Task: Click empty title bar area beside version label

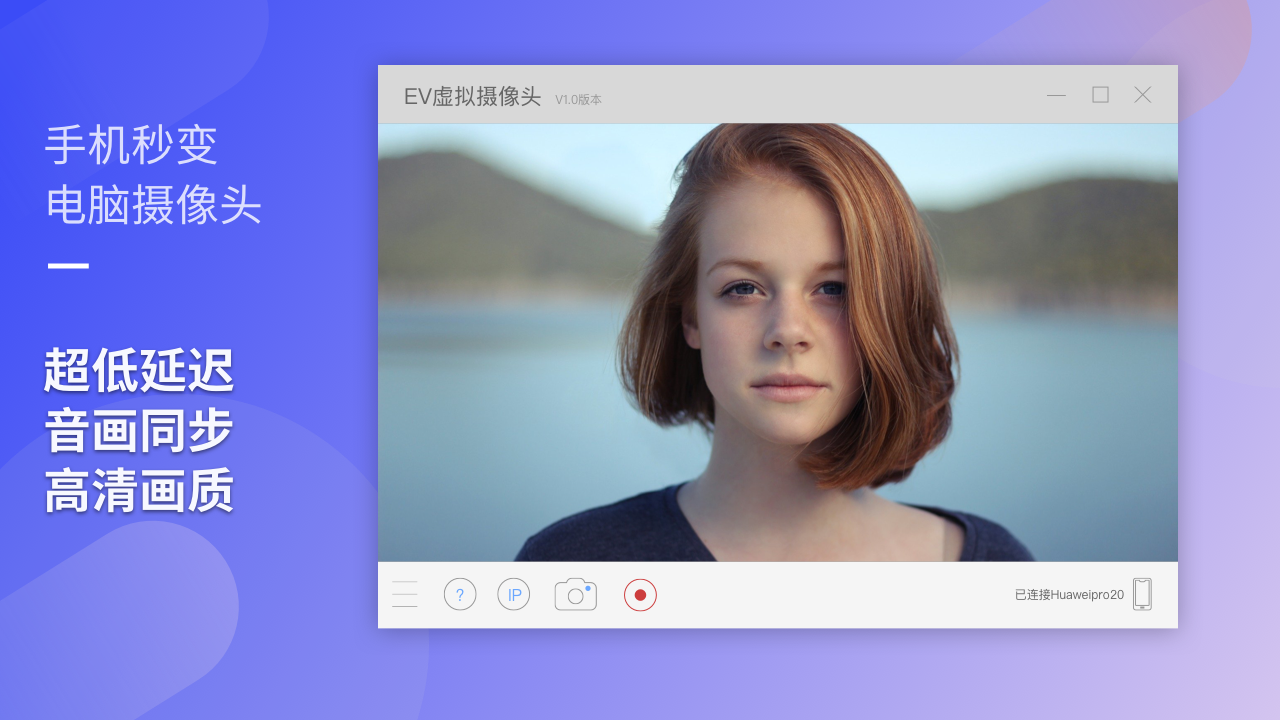Action: (x=820, y=95)
